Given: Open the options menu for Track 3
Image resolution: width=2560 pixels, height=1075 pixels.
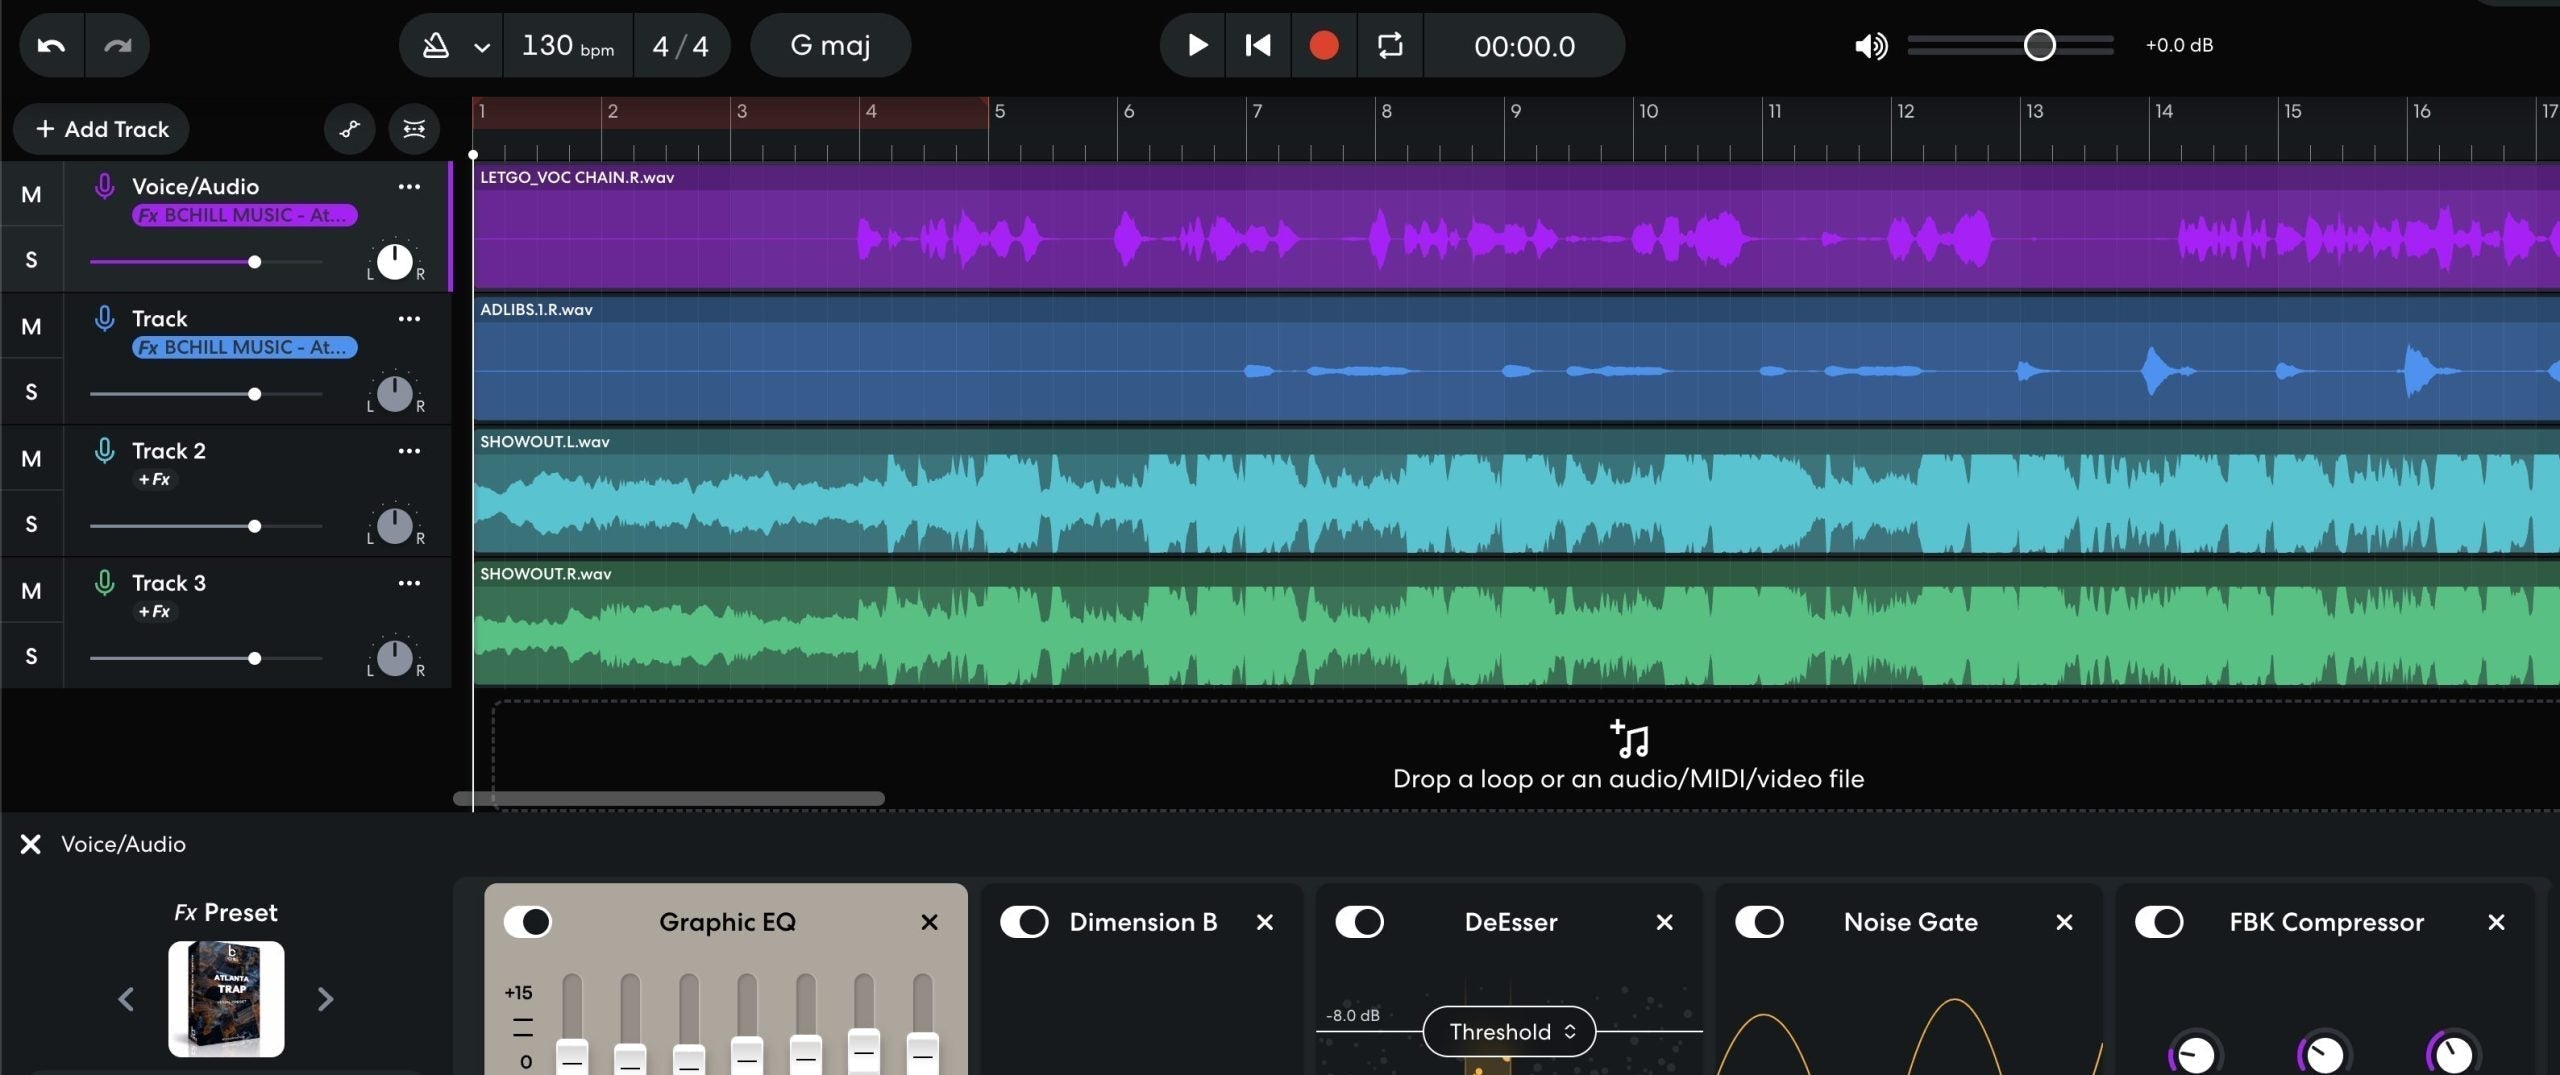Looking at the screenshot, I should [409, 583].
